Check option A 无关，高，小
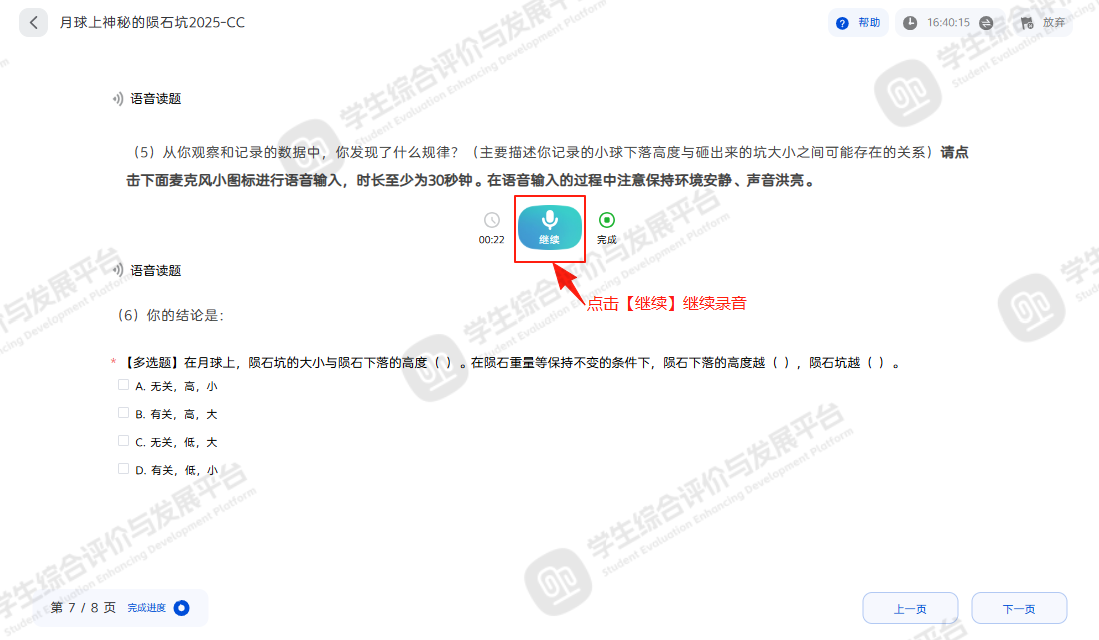1099x640 pixels. [x=123, y=385]
